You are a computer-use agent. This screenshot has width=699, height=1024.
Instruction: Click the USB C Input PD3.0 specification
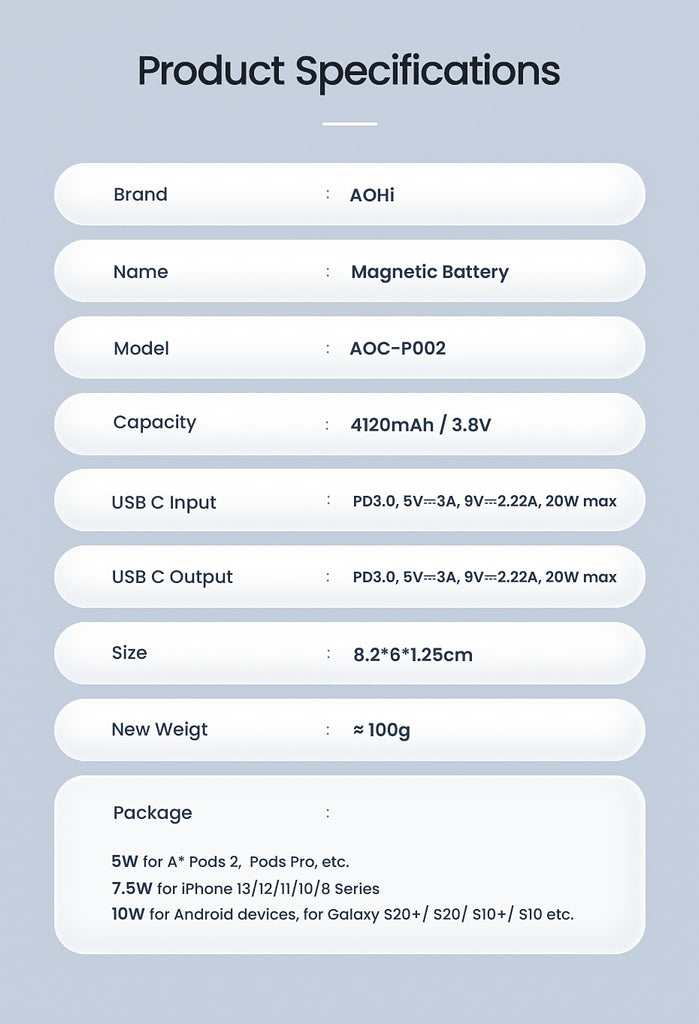485,502
